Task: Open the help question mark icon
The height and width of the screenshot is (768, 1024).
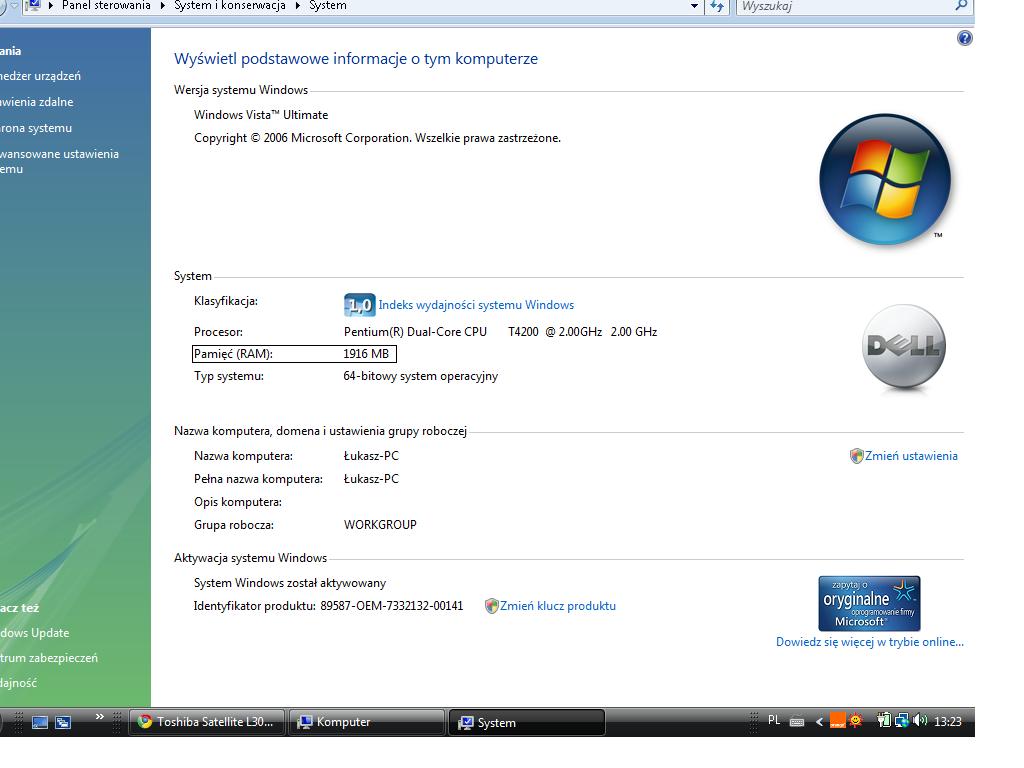Action: (x=964, y=39)
